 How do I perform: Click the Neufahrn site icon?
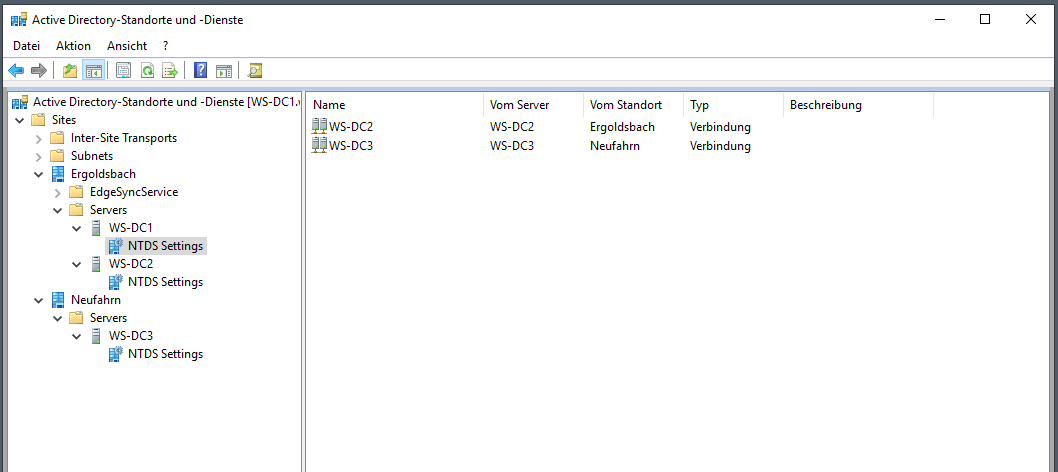tap(59, 300)
